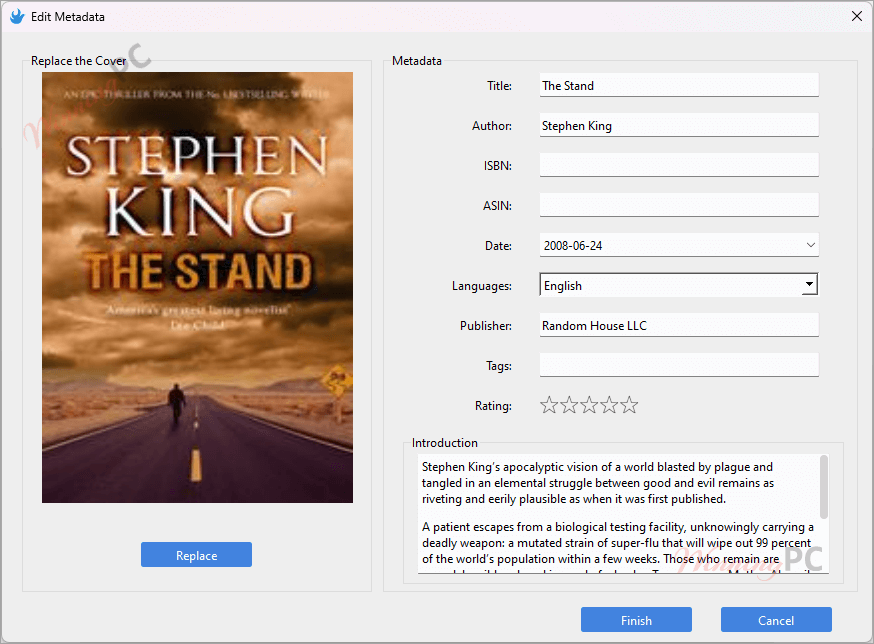Image resolution: width=874 pixels, height=644 pixels.
Task: Set rating to three stars
Action: coord(589,405)
